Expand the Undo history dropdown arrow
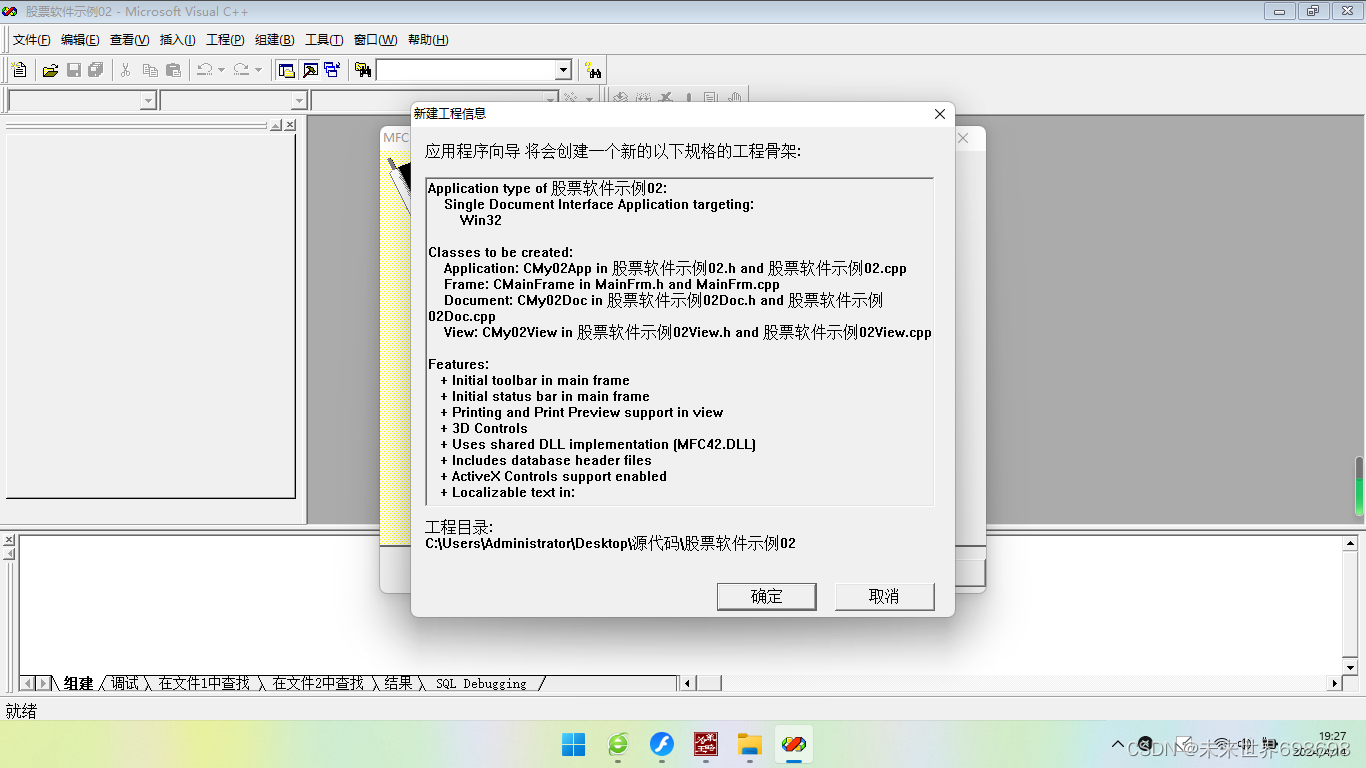Screen dimensions: 1366x768 click(221, 70)
